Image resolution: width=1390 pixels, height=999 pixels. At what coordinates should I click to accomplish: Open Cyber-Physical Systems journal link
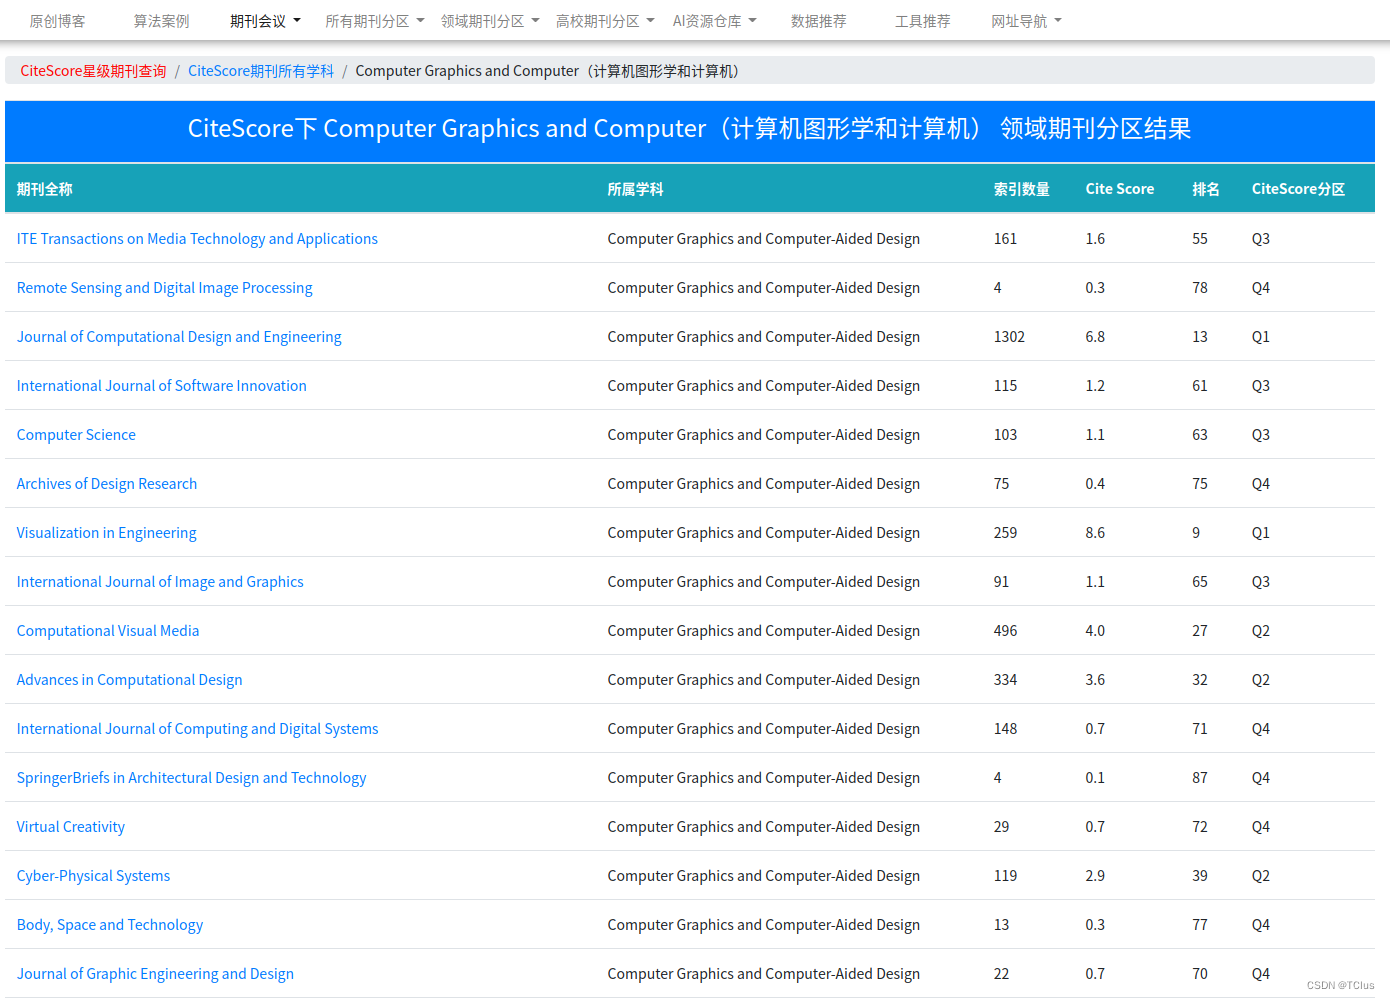[93, 876]
